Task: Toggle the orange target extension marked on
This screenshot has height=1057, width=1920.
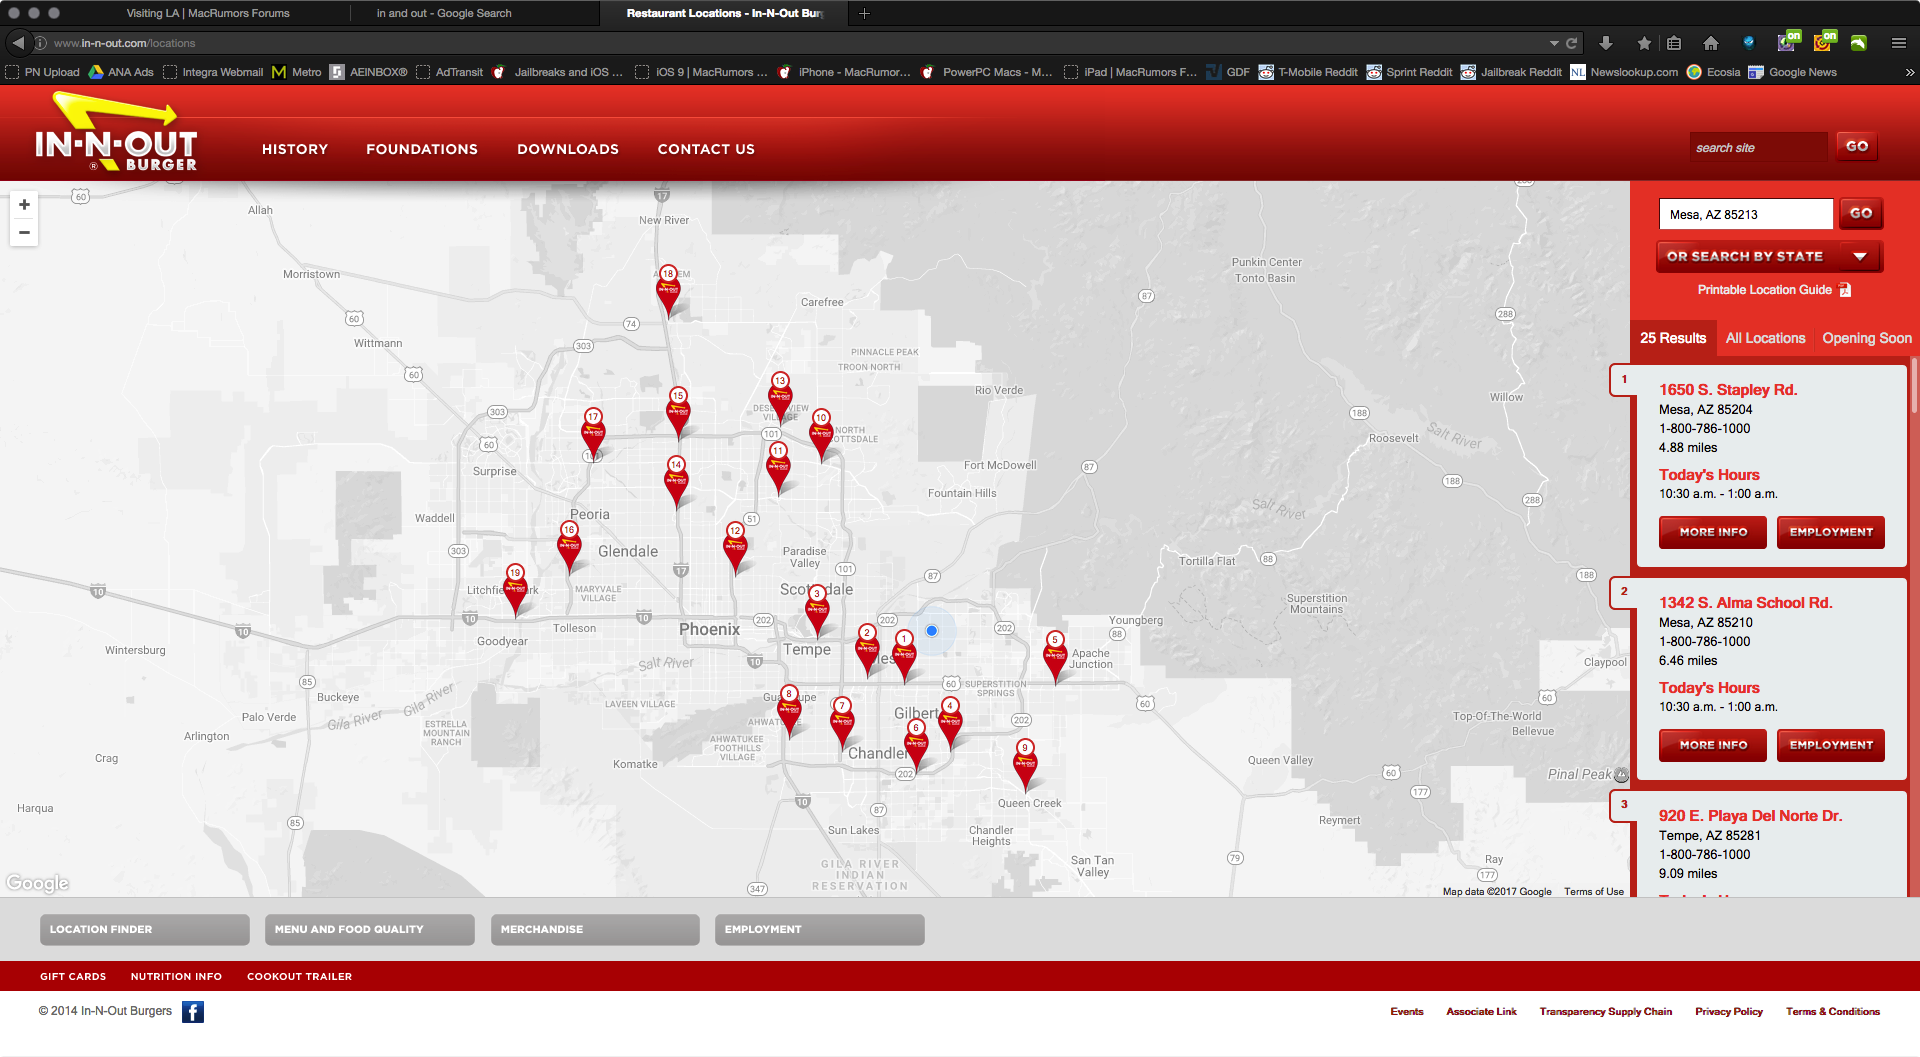Action: [1824, 42]
